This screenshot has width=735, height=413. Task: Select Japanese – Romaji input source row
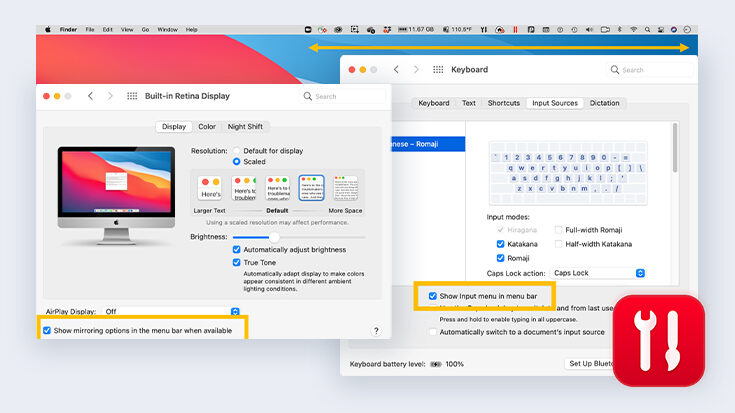428,144
